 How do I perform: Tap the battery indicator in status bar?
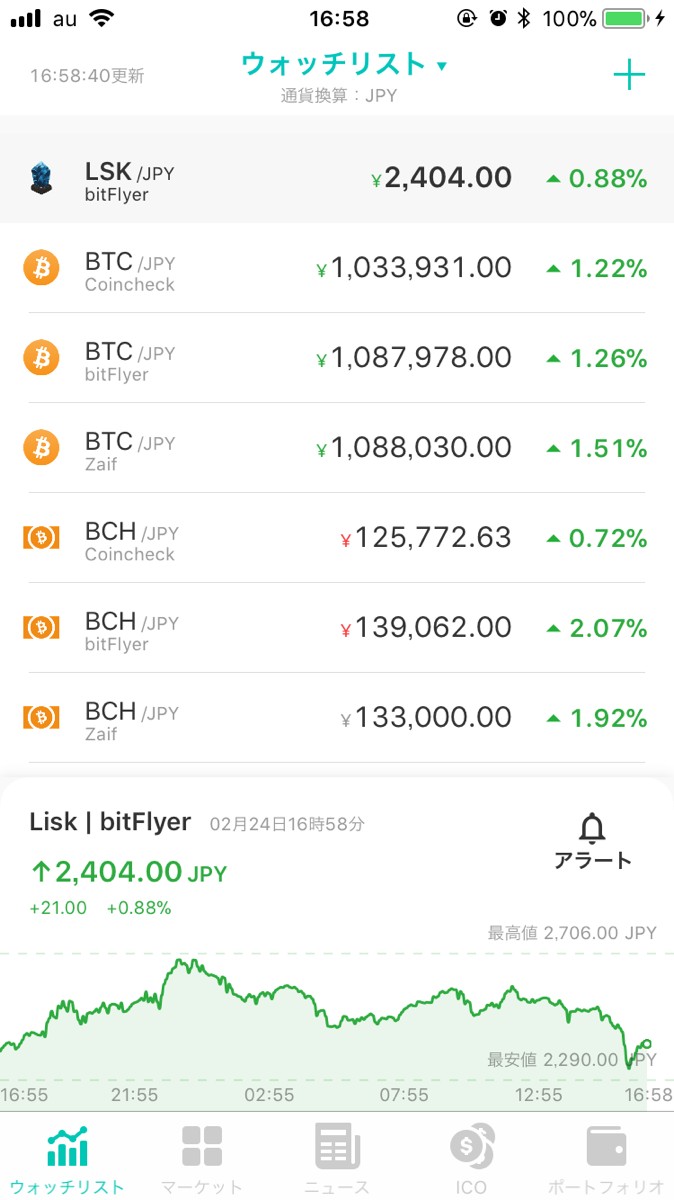coord(626,18)
